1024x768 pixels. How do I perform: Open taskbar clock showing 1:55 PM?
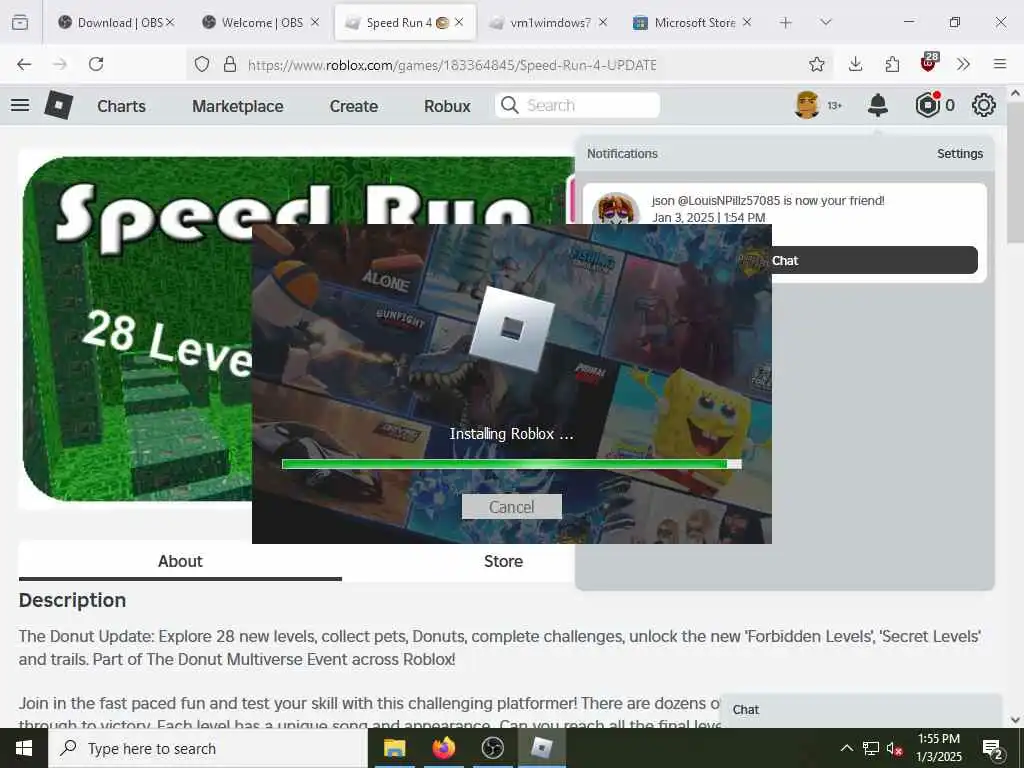coord(938,748)
